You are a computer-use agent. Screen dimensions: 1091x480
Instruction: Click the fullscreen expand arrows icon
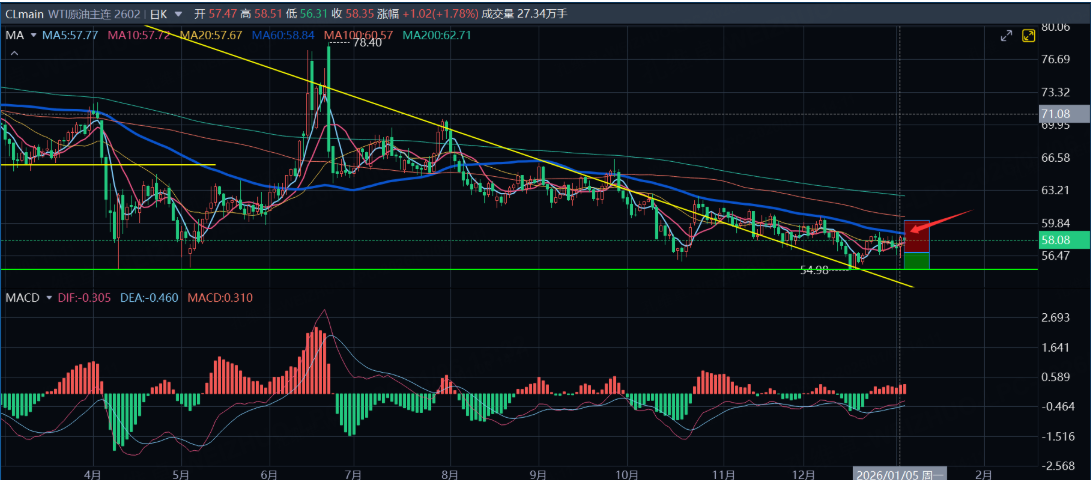[x=1007, y=36]
